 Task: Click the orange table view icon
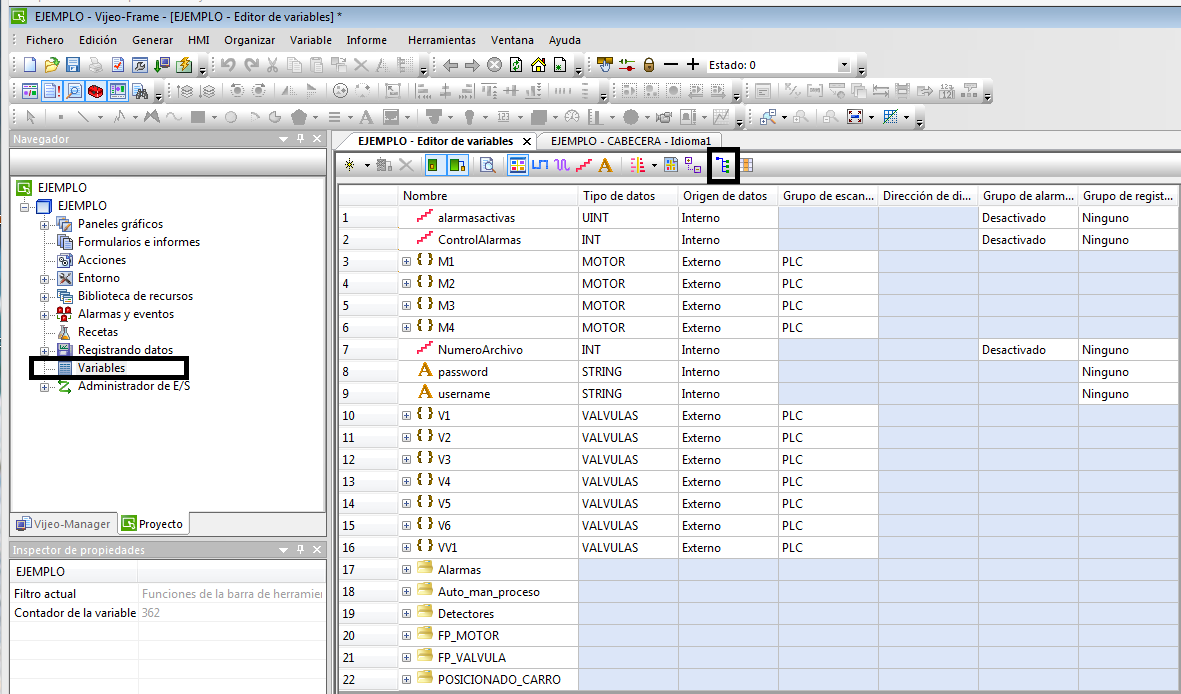(747, 165)
